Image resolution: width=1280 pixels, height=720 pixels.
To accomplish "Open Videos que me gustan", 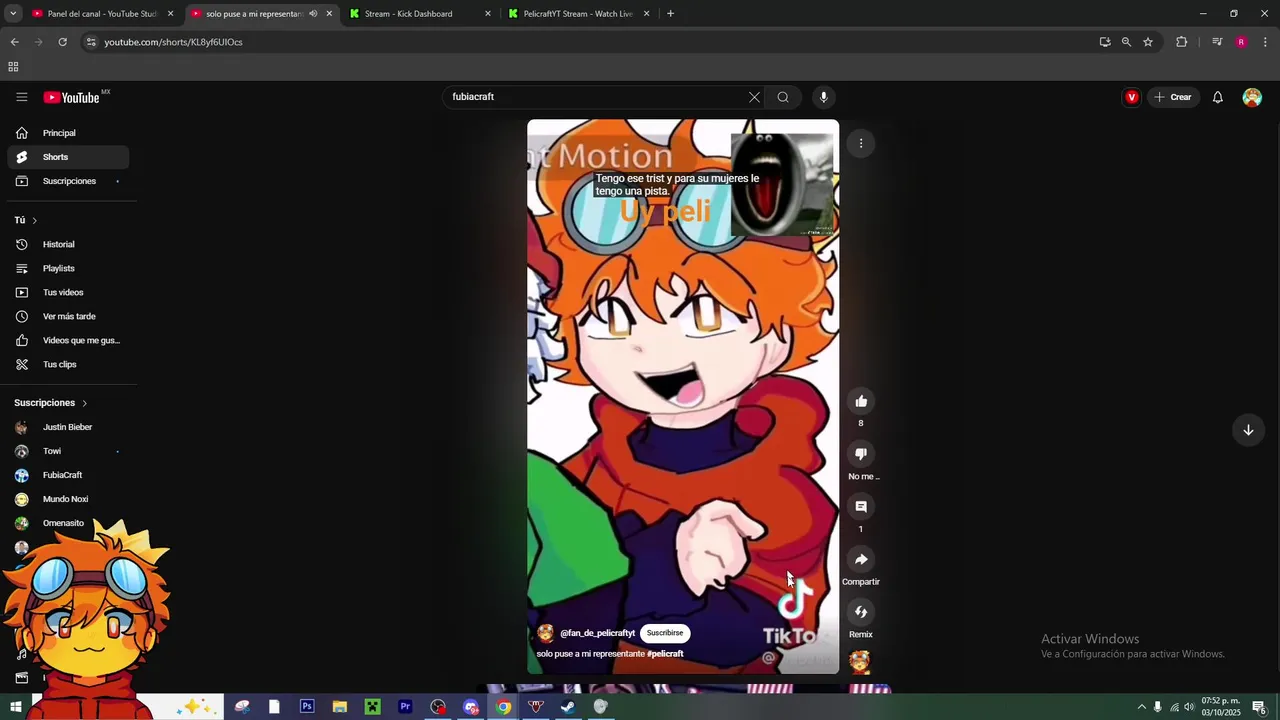I will [68, 340].
